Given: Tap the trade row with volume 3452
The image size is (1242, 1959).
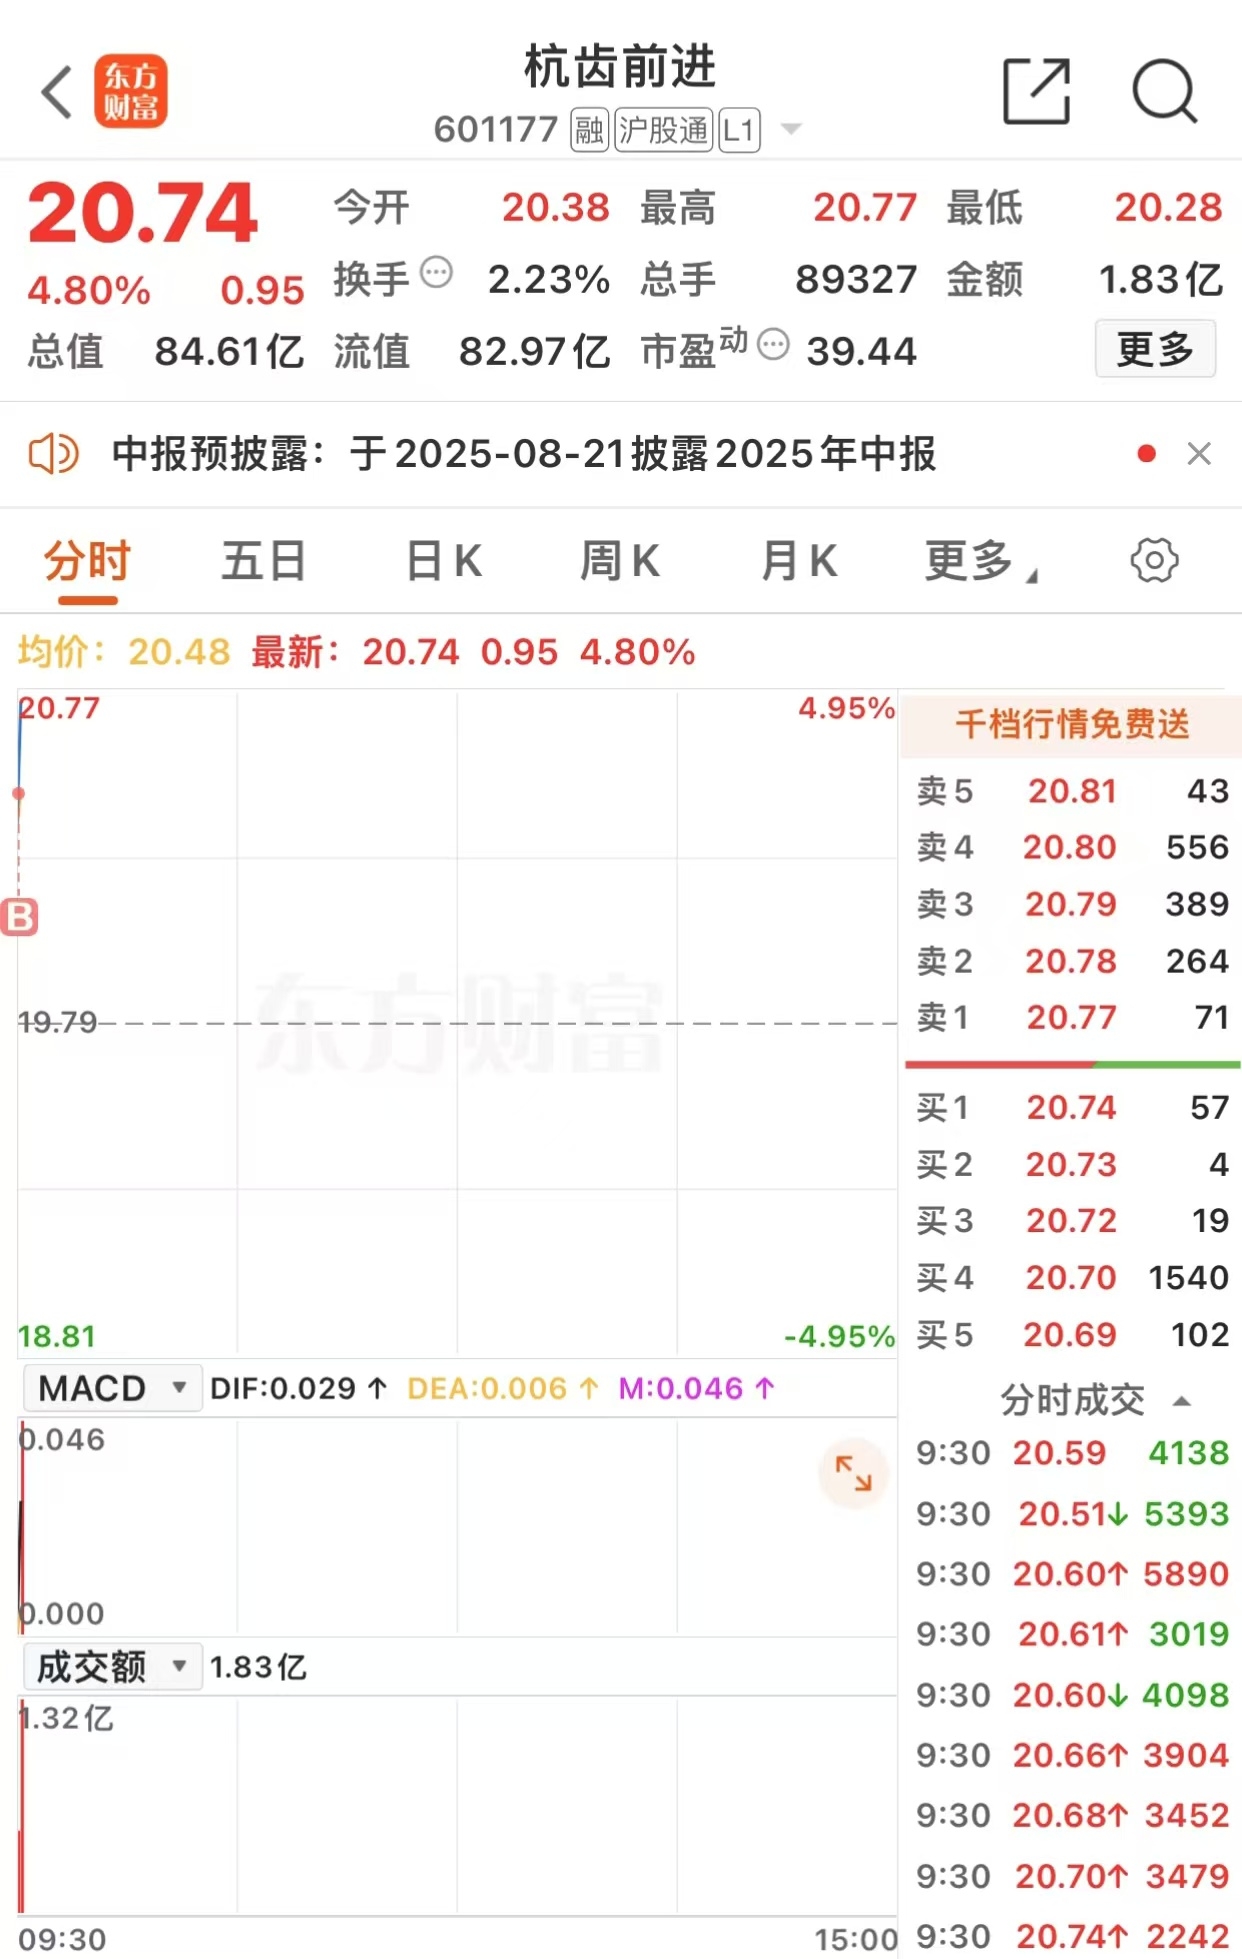Looking at the screenshot, I should pos(1072,1814).
